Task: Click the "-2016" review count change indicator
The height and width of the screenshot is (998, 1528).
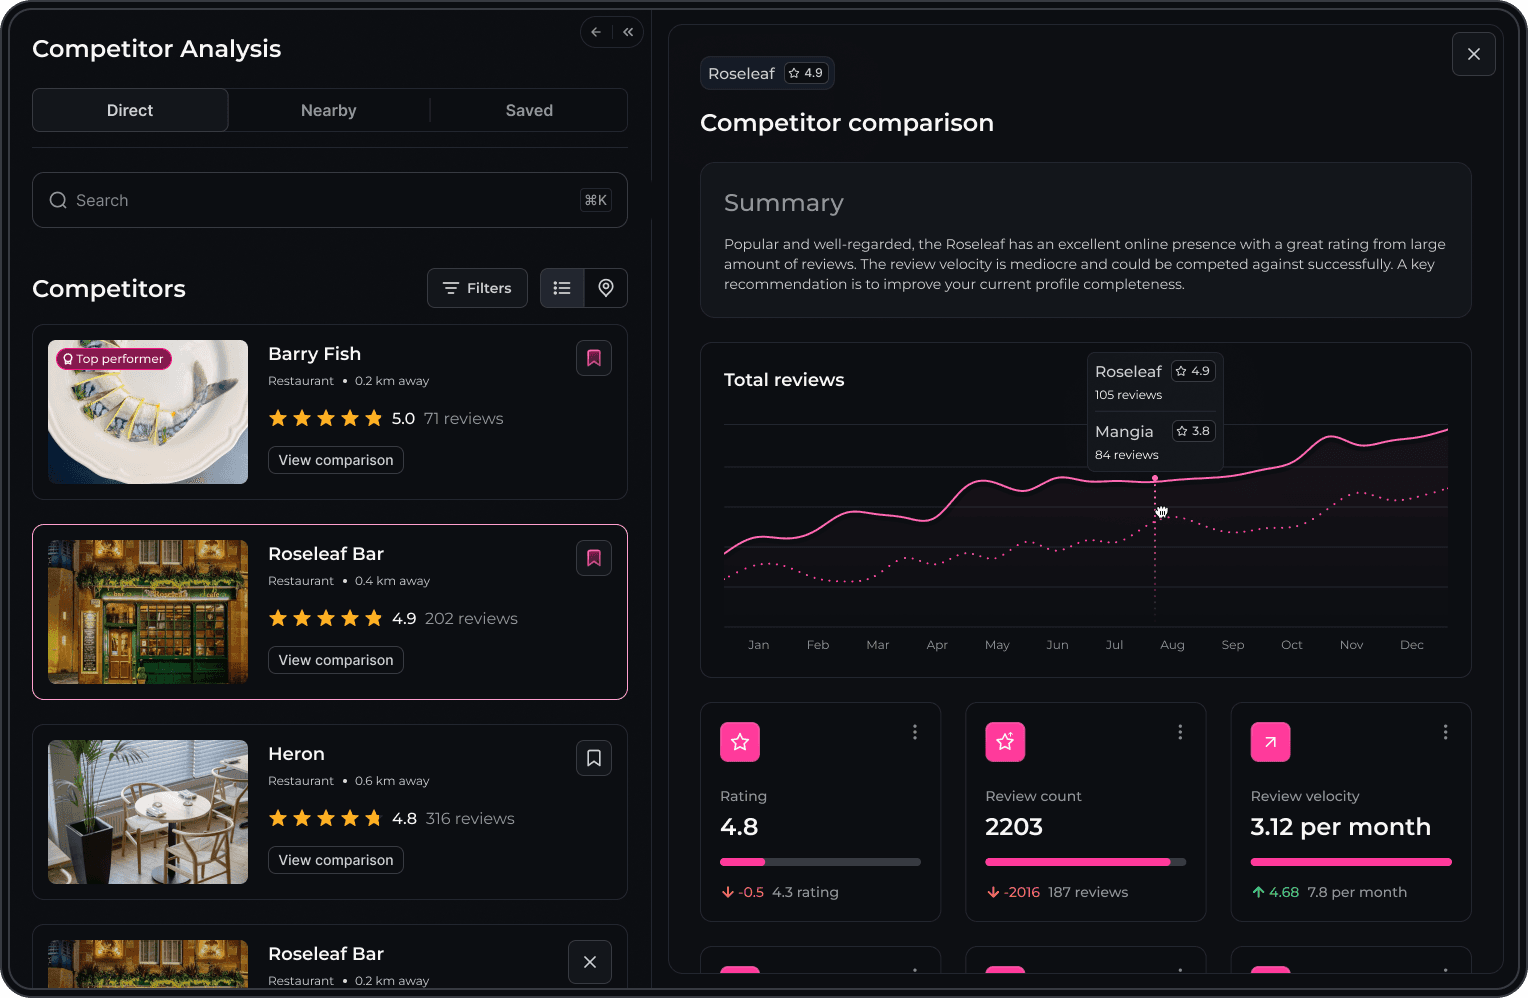Action: [1013, 892]
